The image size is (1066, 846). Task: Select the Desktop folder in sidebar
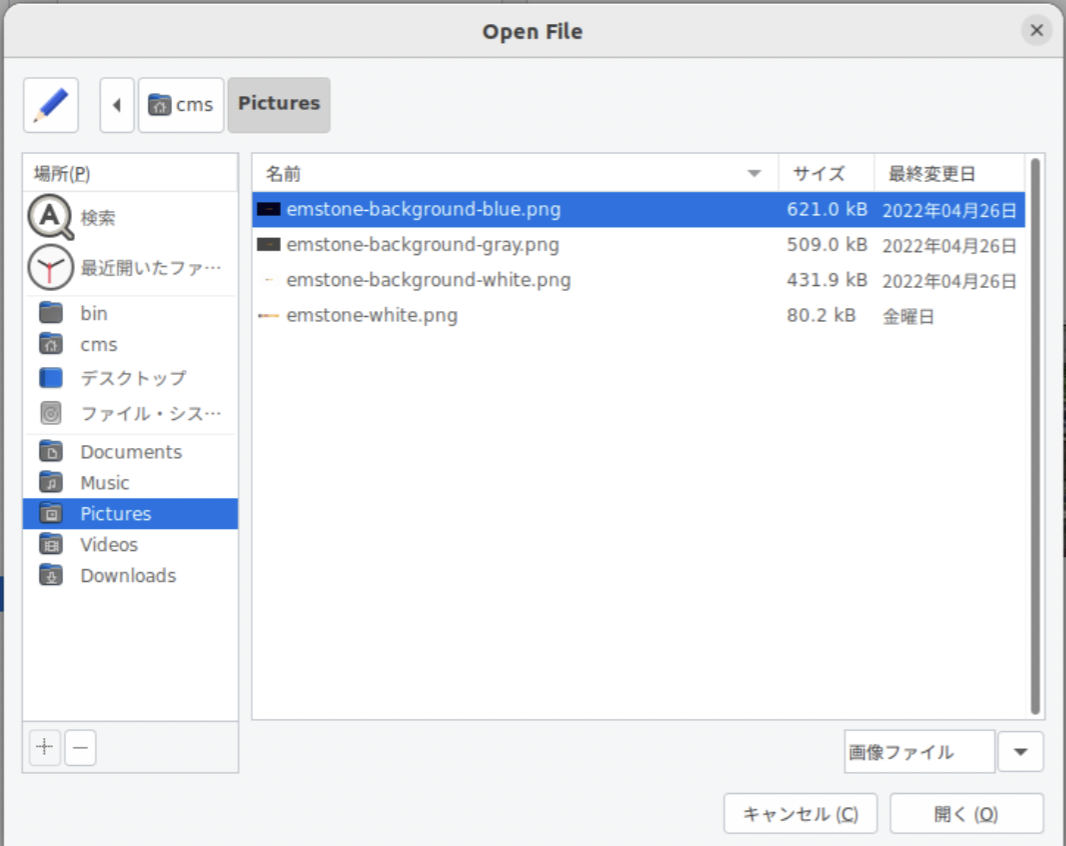pos(132,378)
